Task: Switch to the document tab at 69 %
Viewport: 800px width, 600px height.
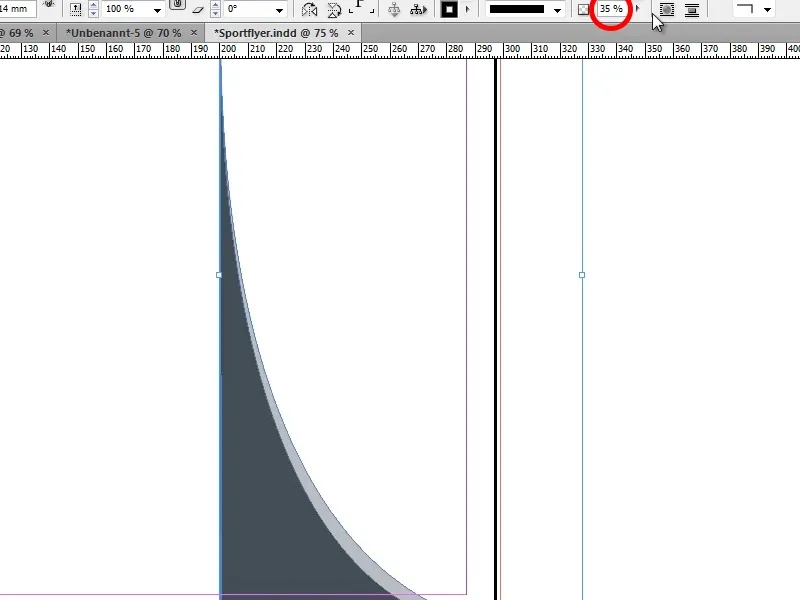Action: click(17, 33)
